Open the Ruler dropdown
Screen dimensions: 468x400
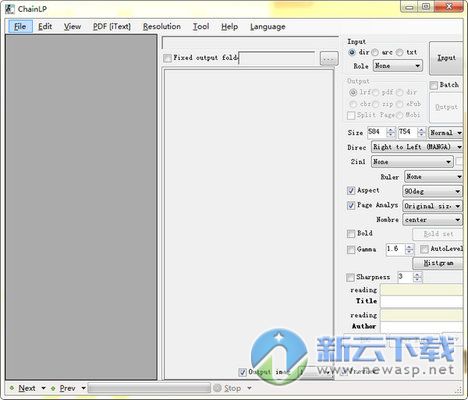[433, 177]
